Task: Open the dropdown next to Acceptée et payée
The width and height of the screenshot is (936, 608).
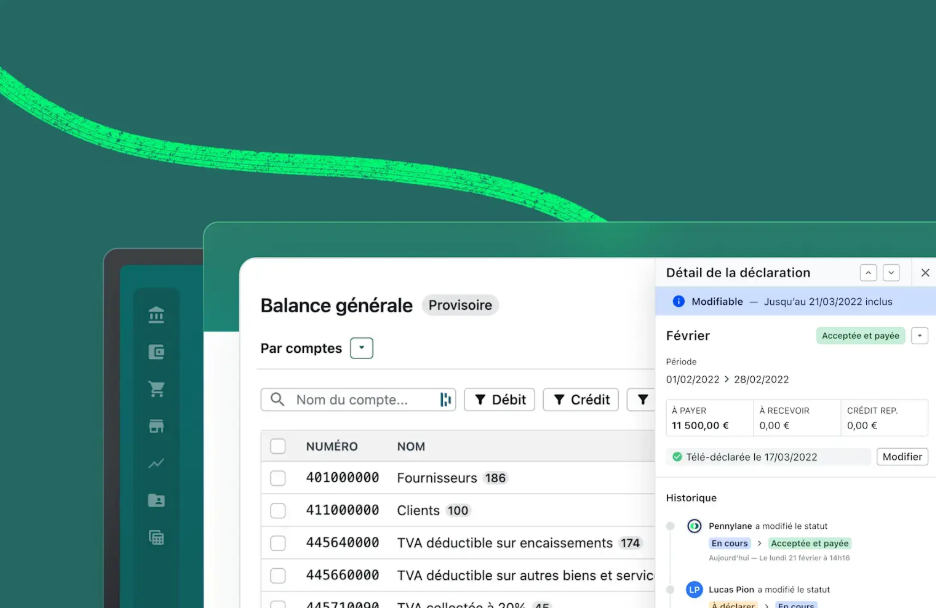Action: pos(920,336)
